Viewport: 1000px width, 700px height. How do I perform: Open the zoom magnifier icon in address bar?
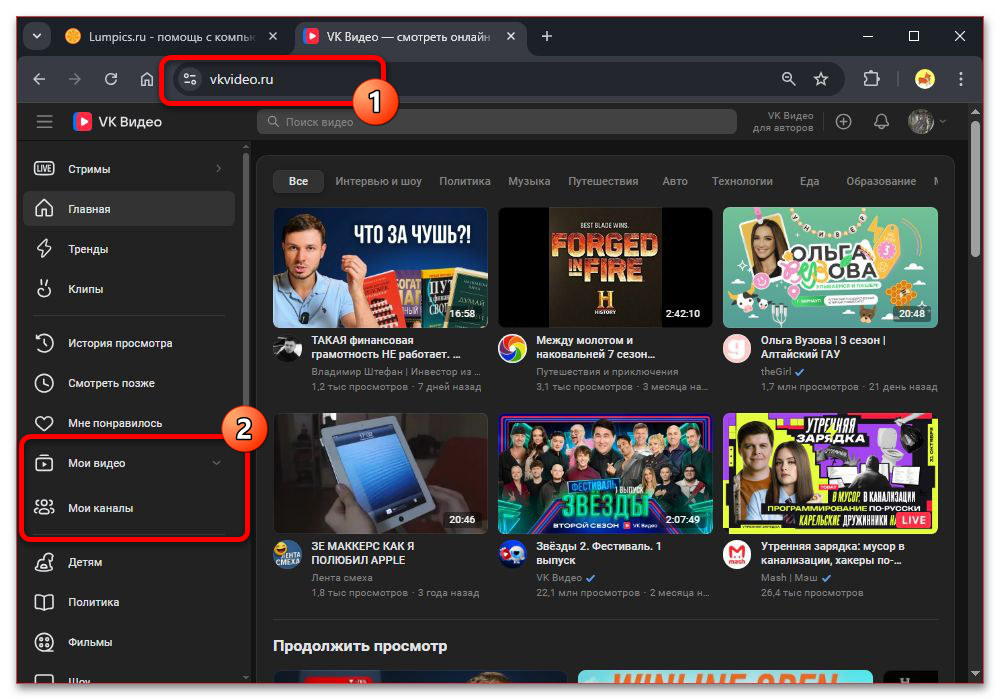788,79
